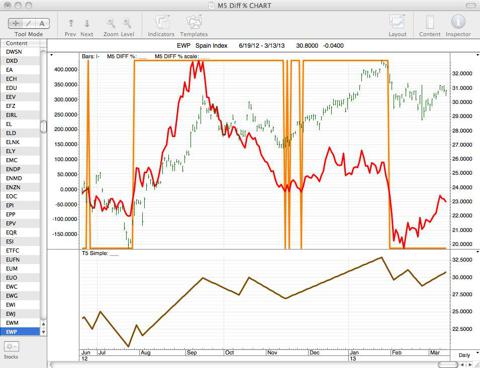Screen dimensions: 480x368
Task: Select DWSN in the symbol list
Action: 20,52
